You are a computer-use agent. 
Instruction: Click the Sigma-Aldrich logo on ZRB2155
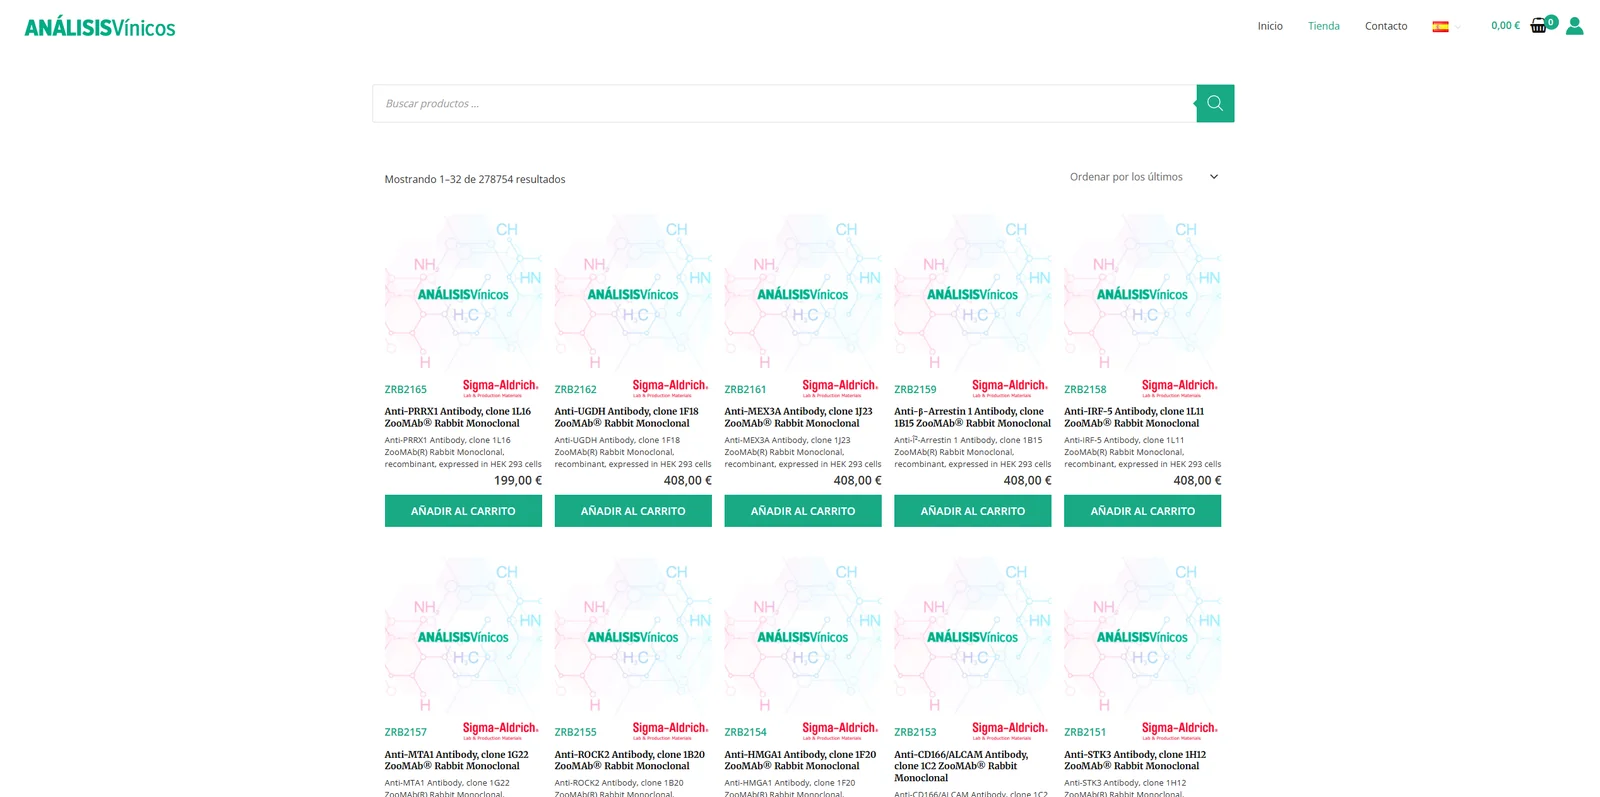pos(670,731)
